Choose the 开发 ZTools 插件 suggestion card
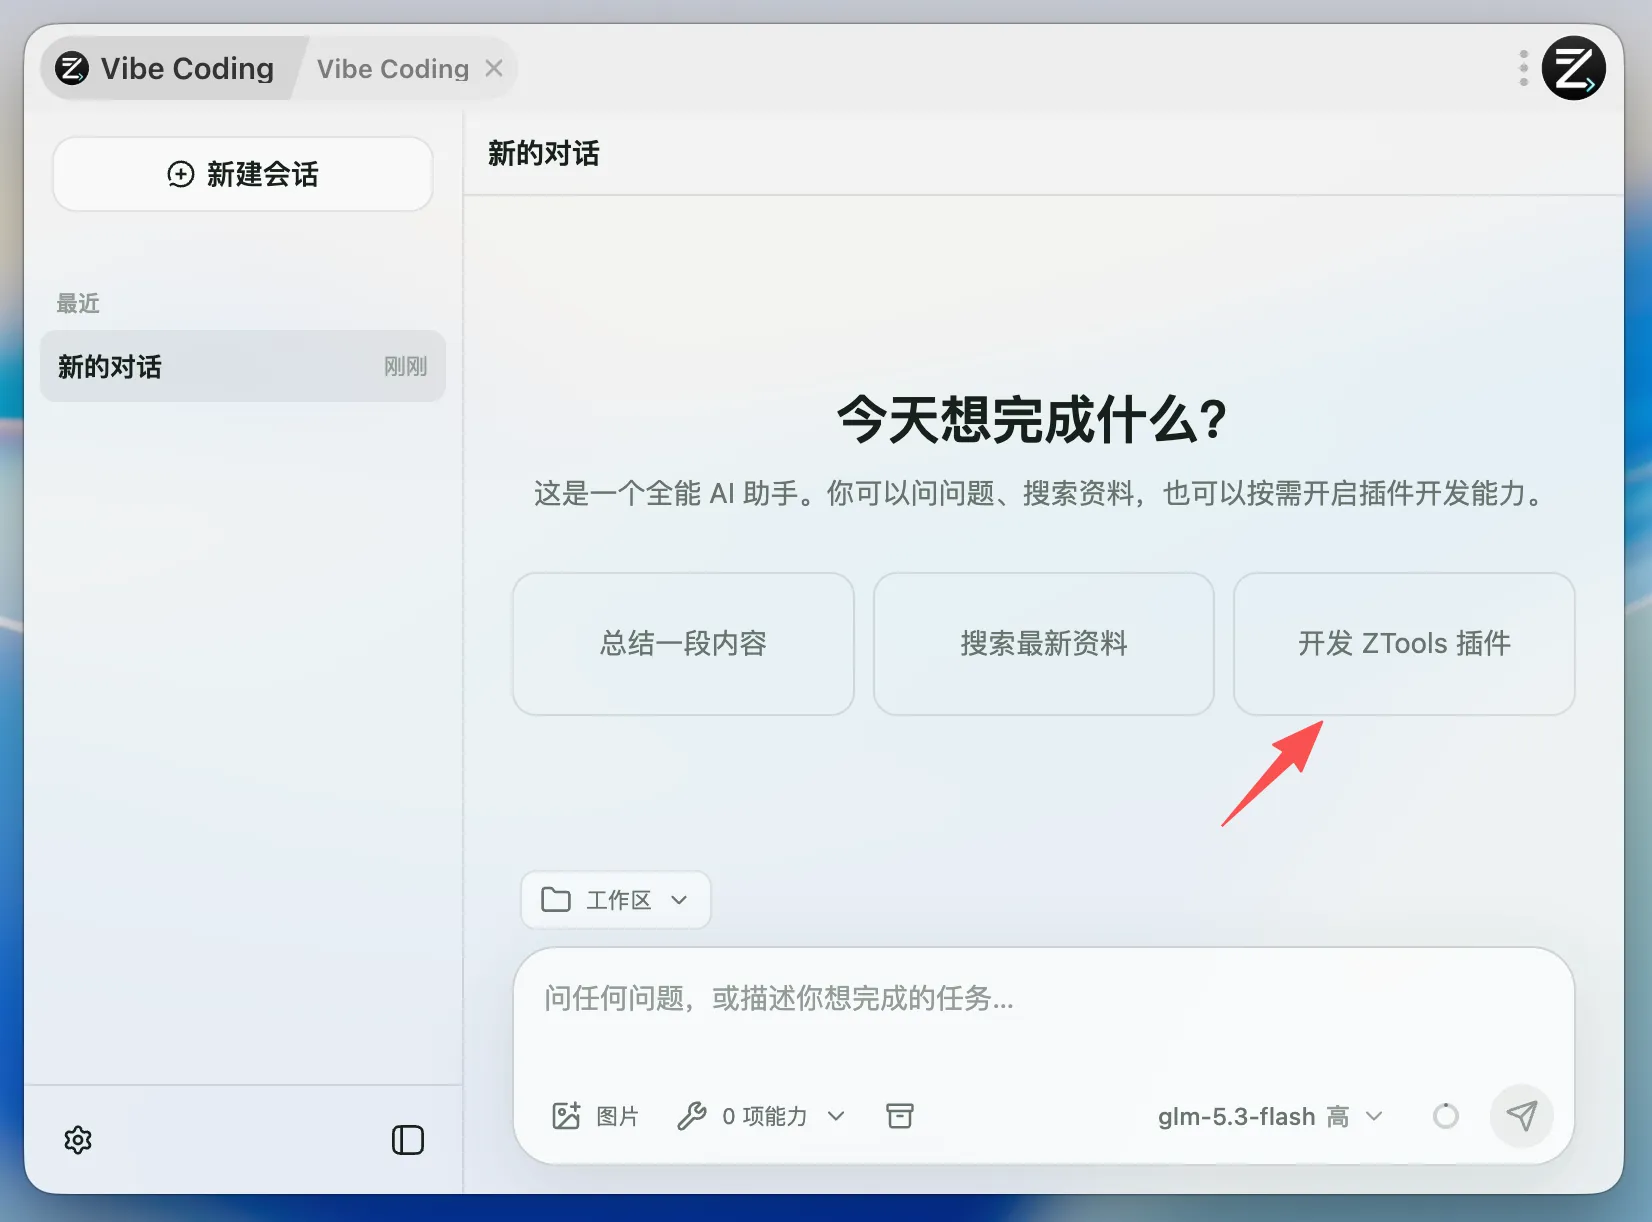The width and height of the screenshot is (1652, 1222). [x=1404, y=644]
